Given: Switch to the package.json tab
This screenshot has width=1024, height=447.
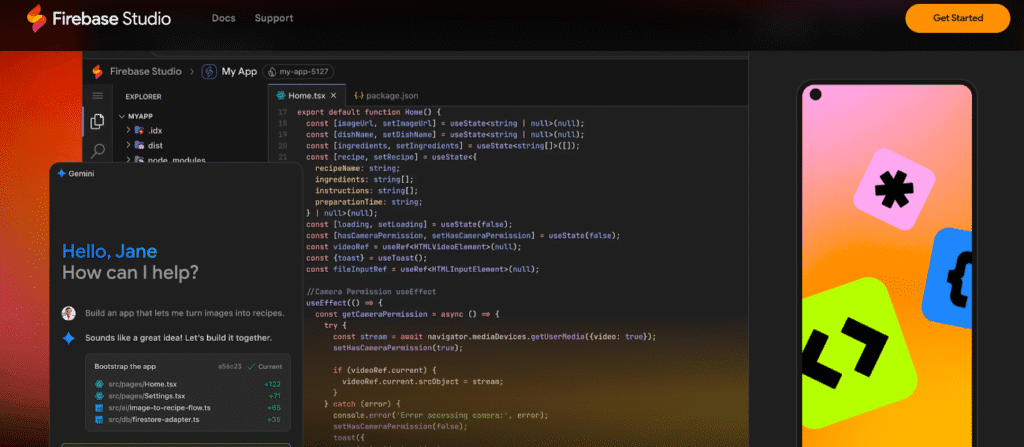Looking at the screenshot, I should pyautogui.click(x=387, y=95).
